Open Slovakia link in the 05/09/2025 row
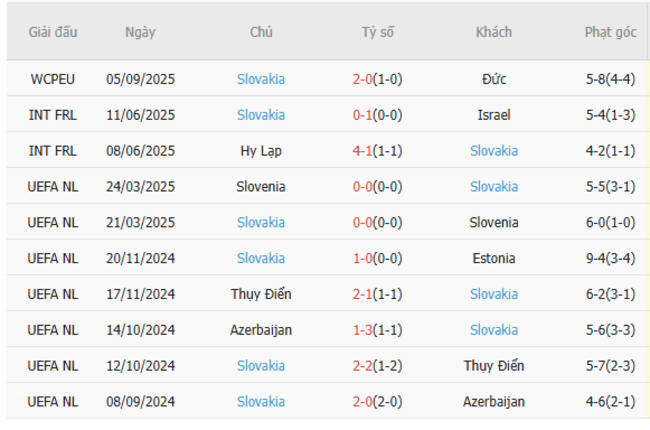The width and height of the screenshot is (650, 430). coord(261,79)
